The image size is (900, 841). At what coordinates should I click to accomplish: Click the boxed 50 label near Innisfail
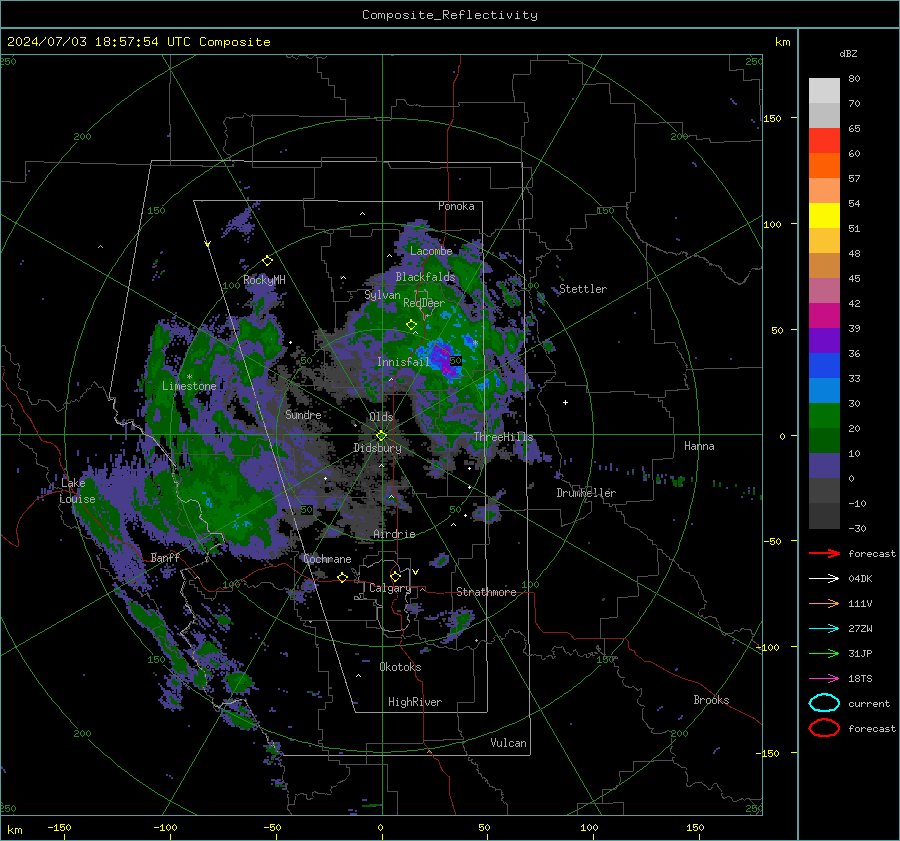456,361
